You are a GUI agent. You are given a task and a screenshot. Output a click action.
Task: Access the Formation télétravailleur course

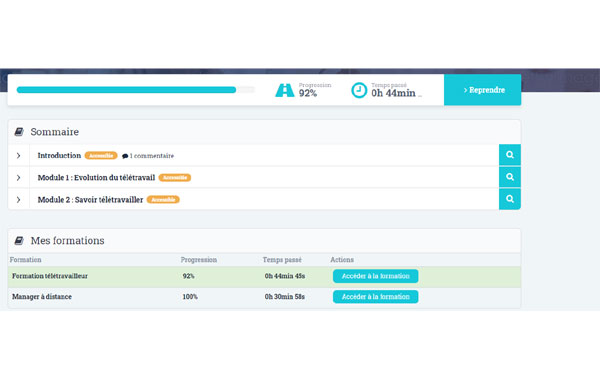pyautogui.click(x=375, y=276)
